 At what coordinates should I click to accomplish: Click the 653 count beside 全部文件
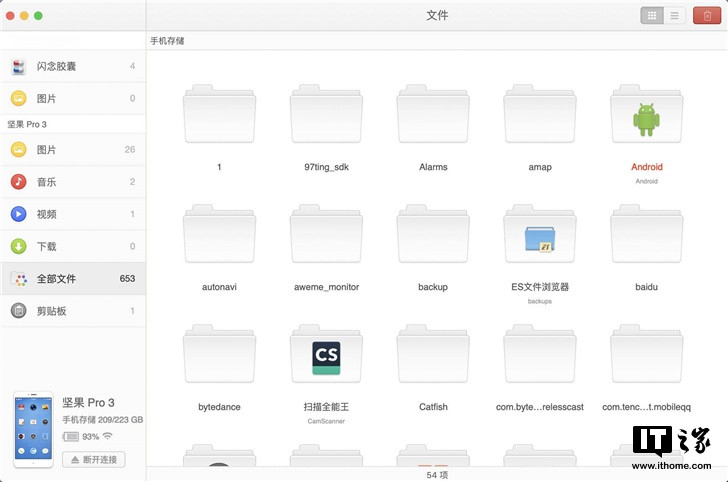127,279
